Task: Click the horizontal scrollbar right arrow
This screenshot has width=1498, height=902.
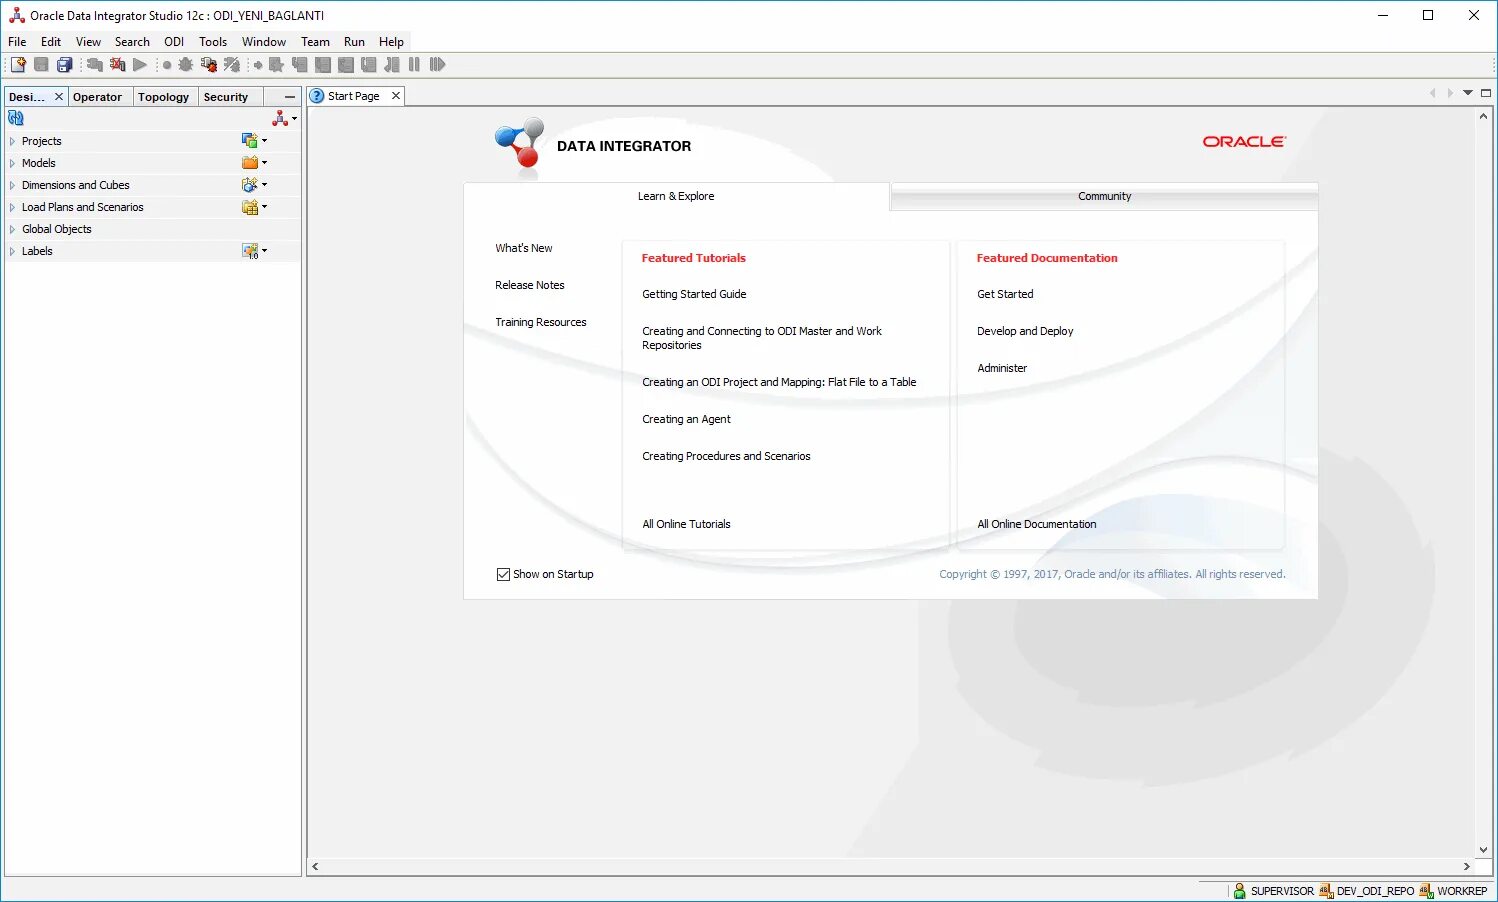Action: (1467, 867)
